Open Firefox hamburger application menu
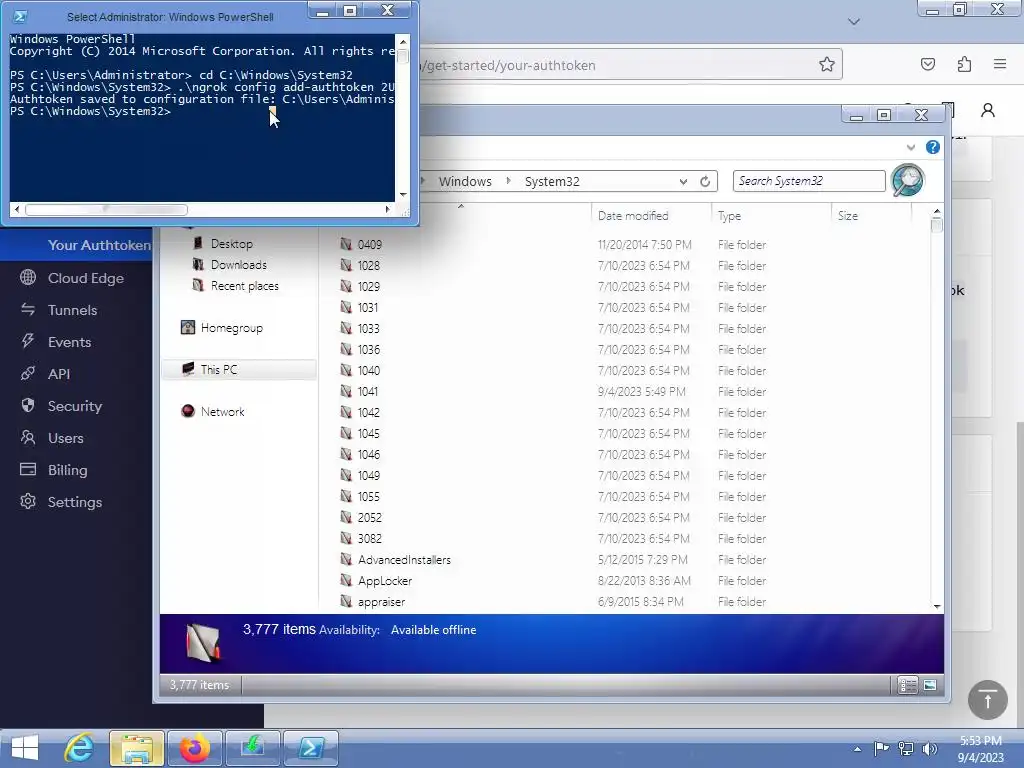 tap(1000, 64)
